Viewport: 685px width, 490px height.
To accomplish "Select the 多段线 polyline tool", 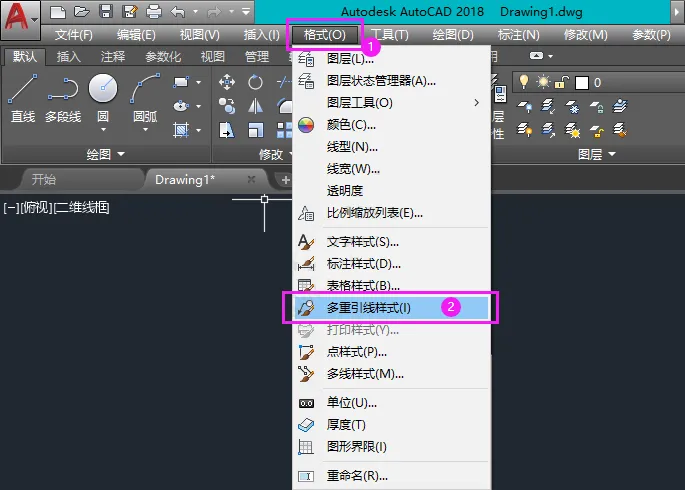I will click(63, 98).
